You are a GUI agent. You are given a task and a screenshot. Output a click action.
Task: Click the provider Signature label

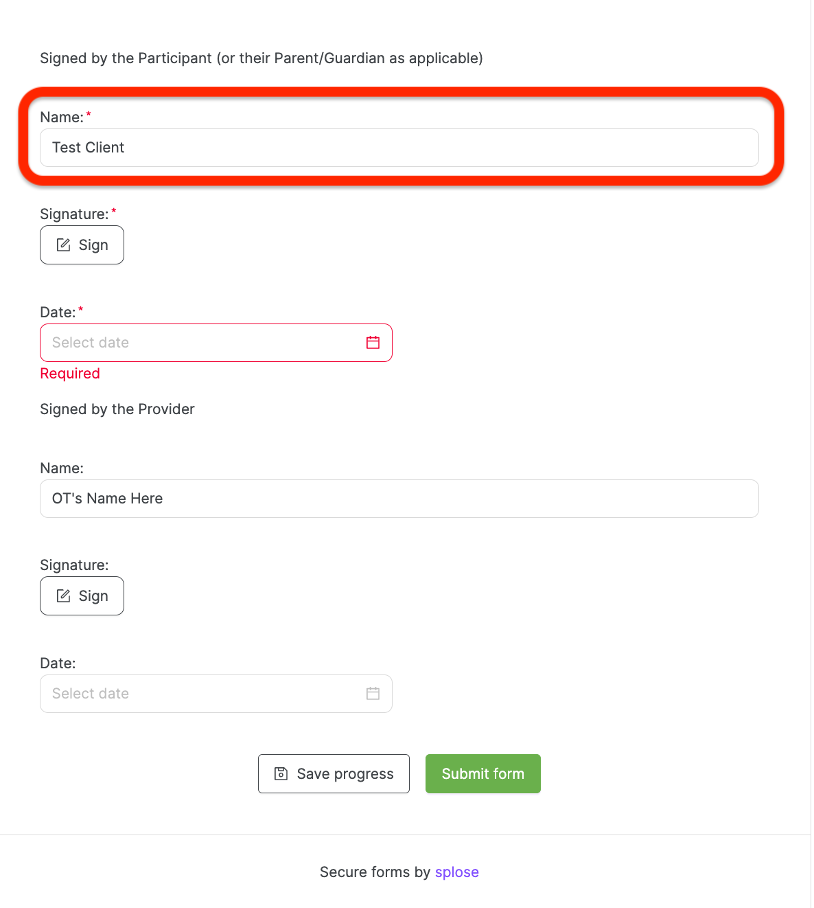coord(74,565)
